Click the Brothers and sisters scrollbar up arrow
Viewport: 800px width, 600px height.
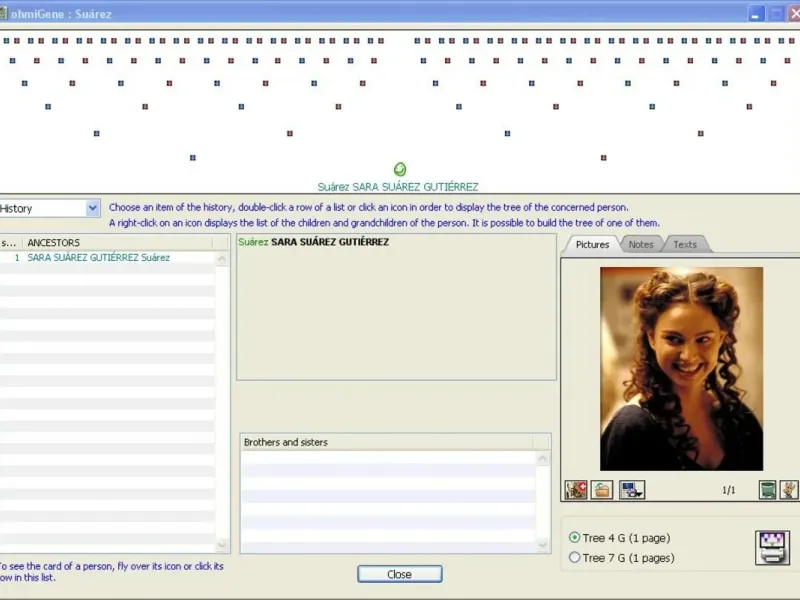(542, 458)
